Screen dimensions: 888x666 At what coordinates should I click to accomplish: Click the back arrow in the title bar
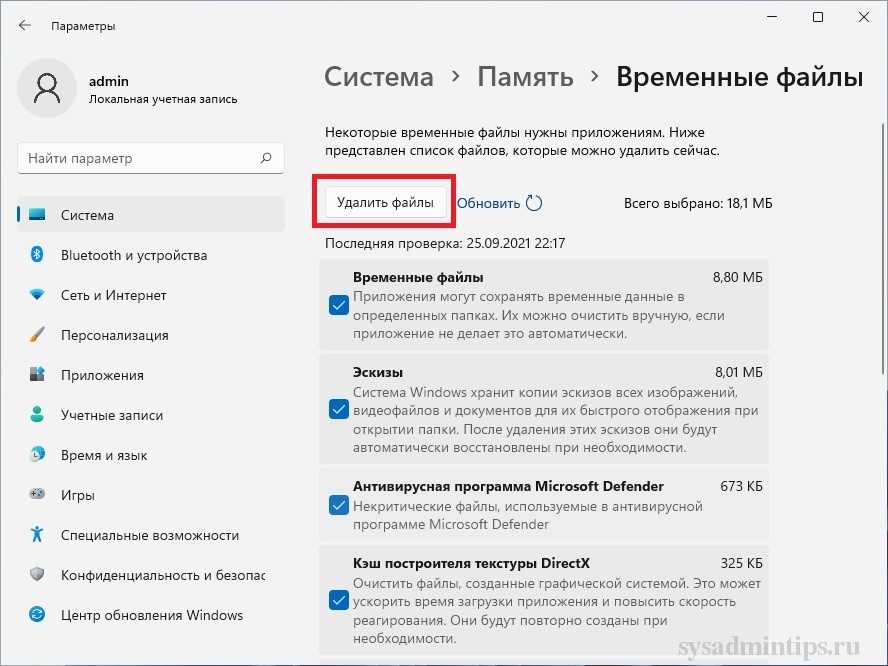tap(25, 25)
